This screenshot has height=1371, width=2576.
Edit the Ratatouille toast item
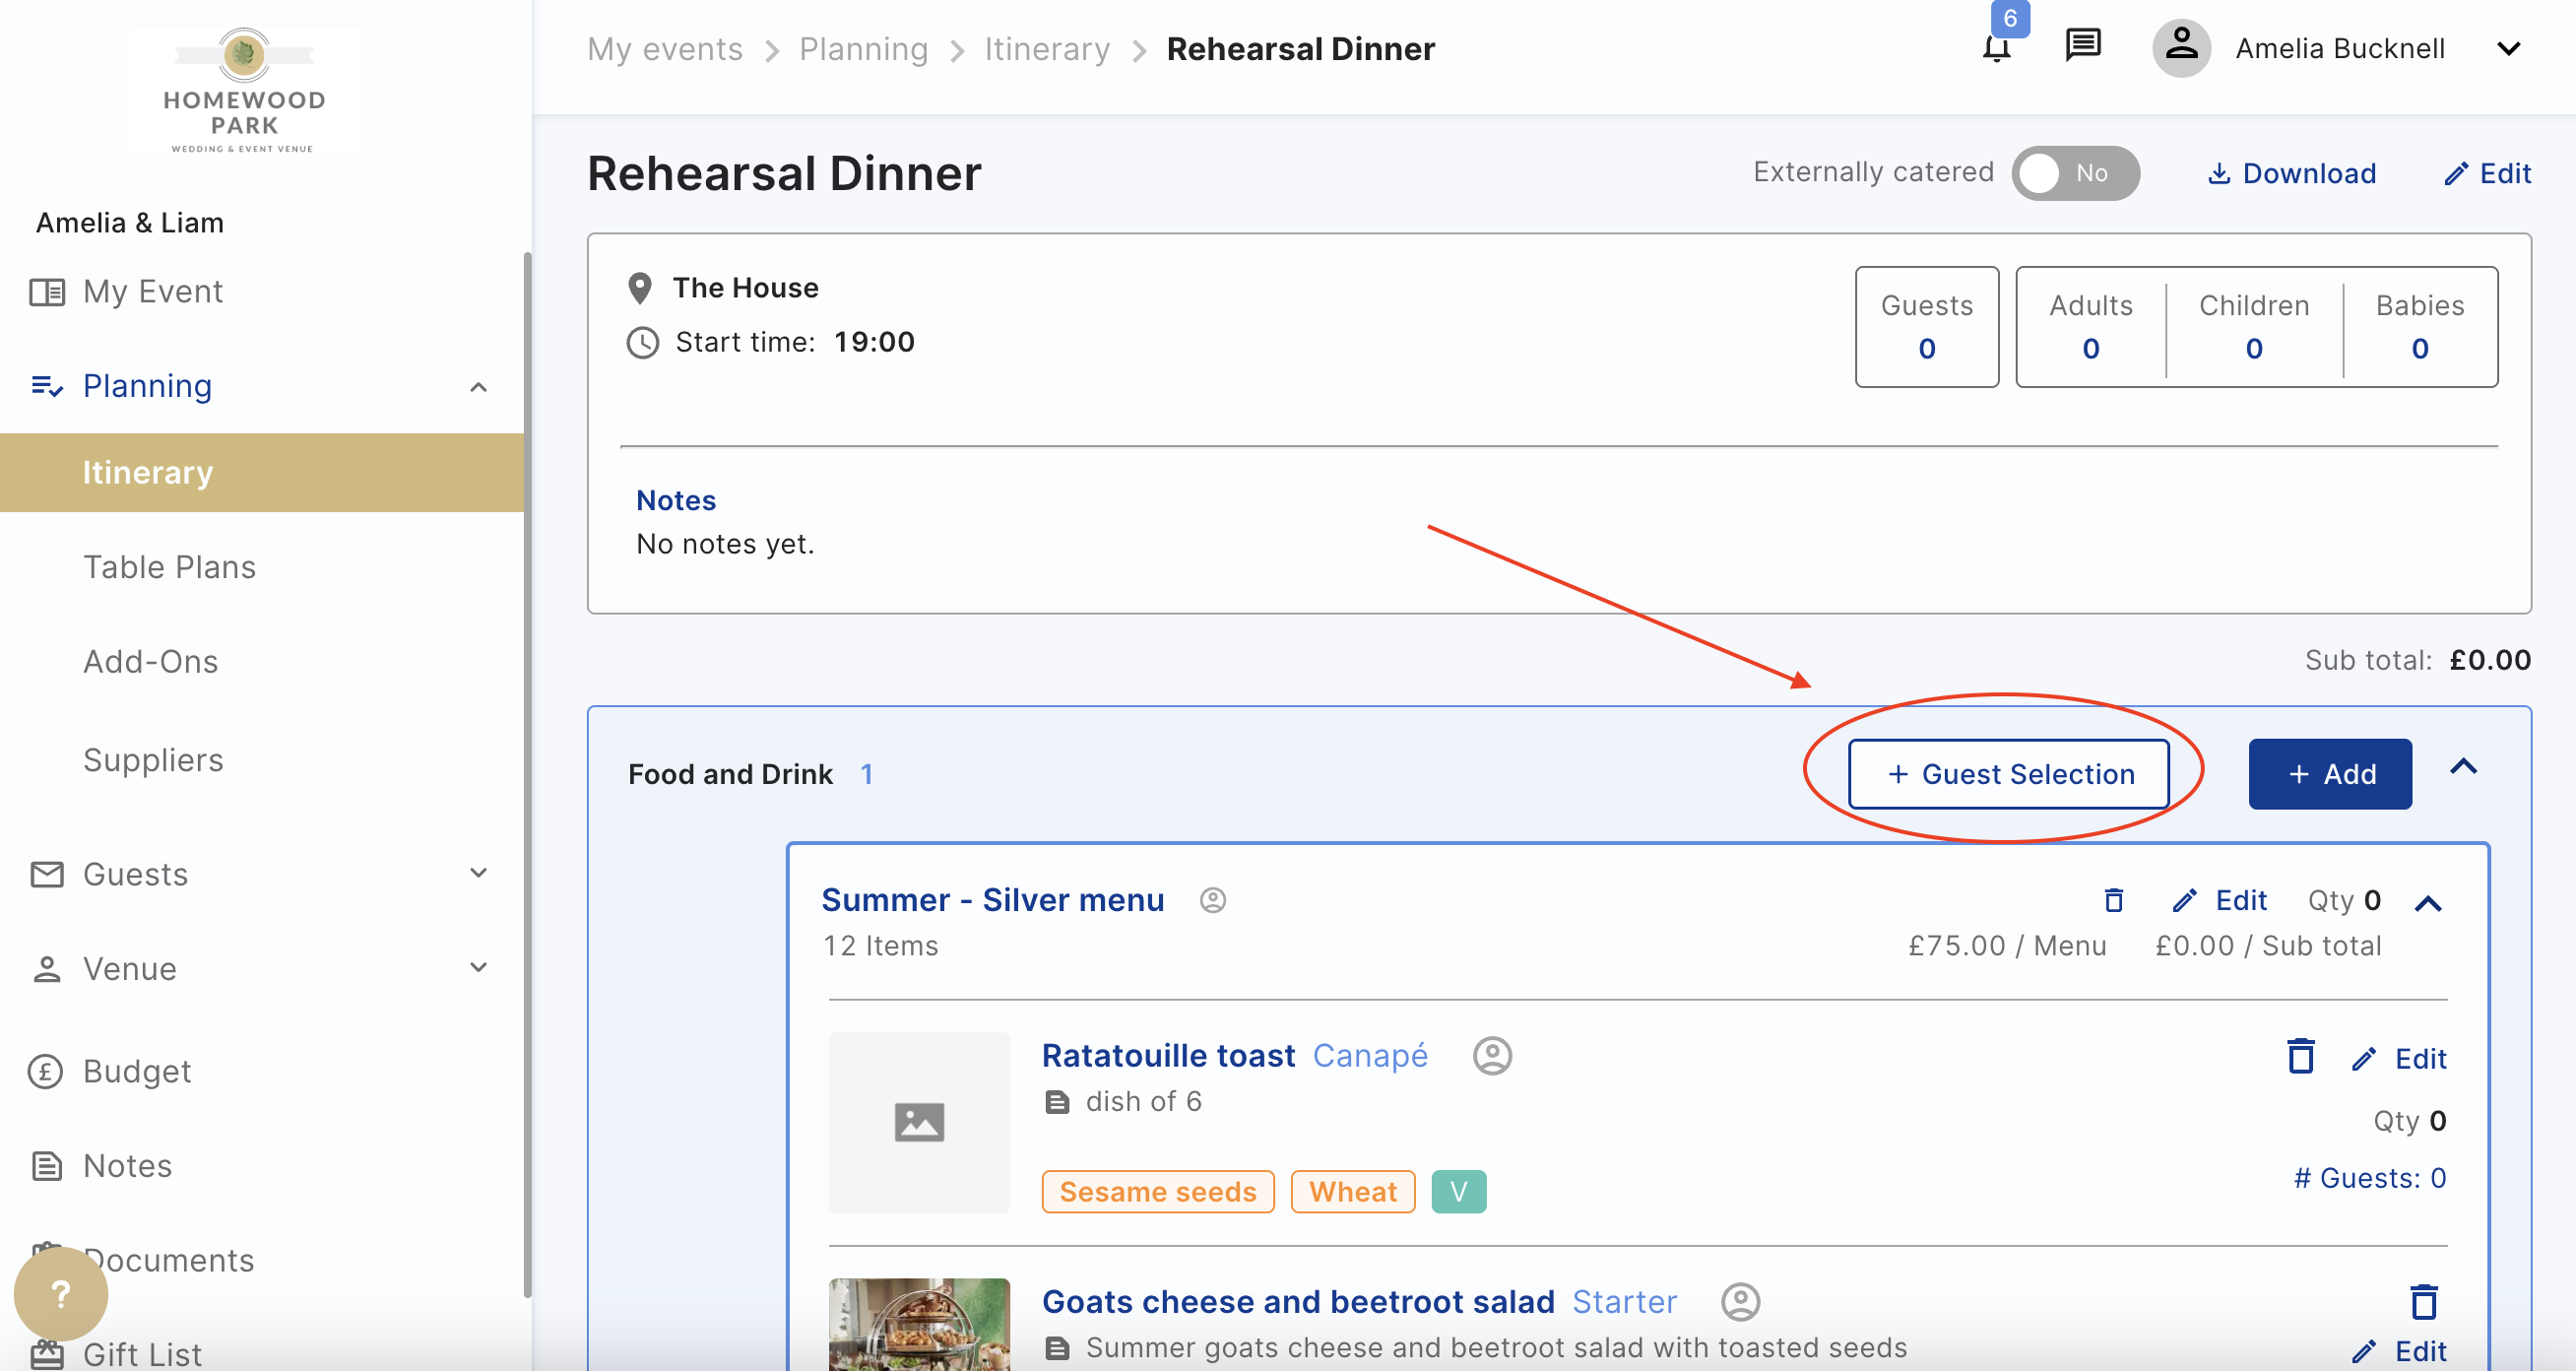(2399, 1059)
